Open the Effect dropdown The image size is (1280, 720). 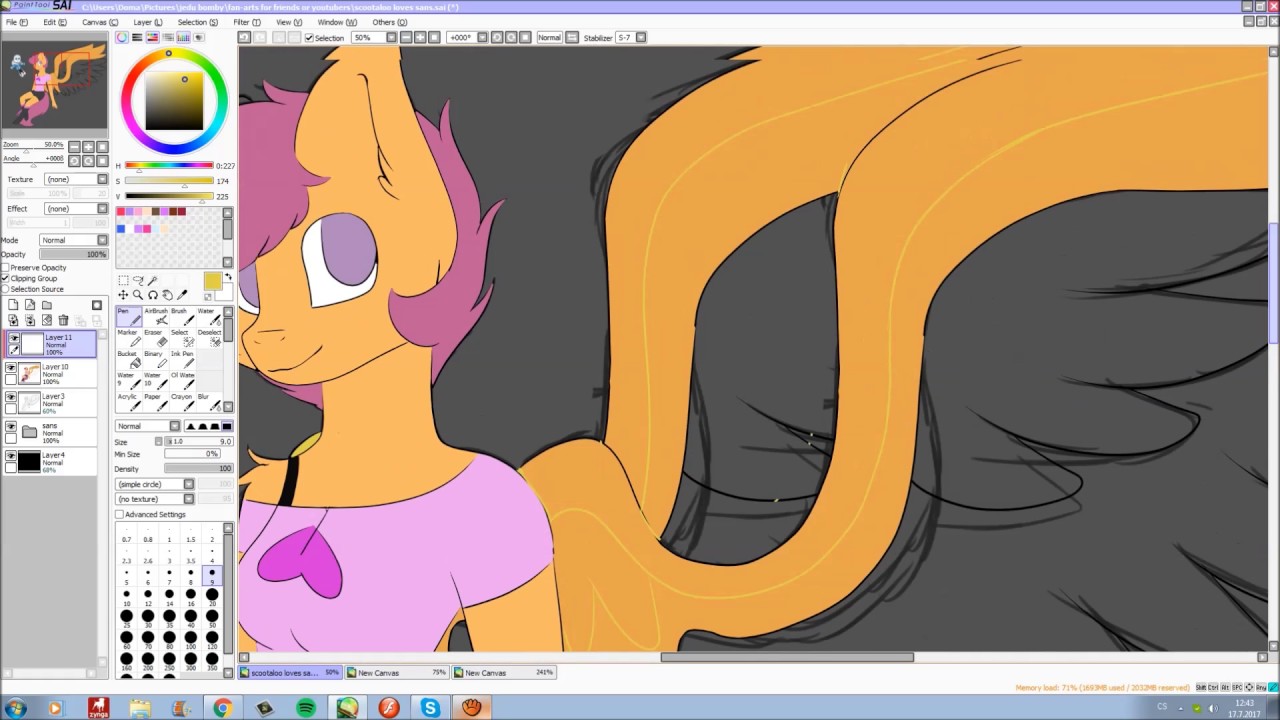(76, 209)
